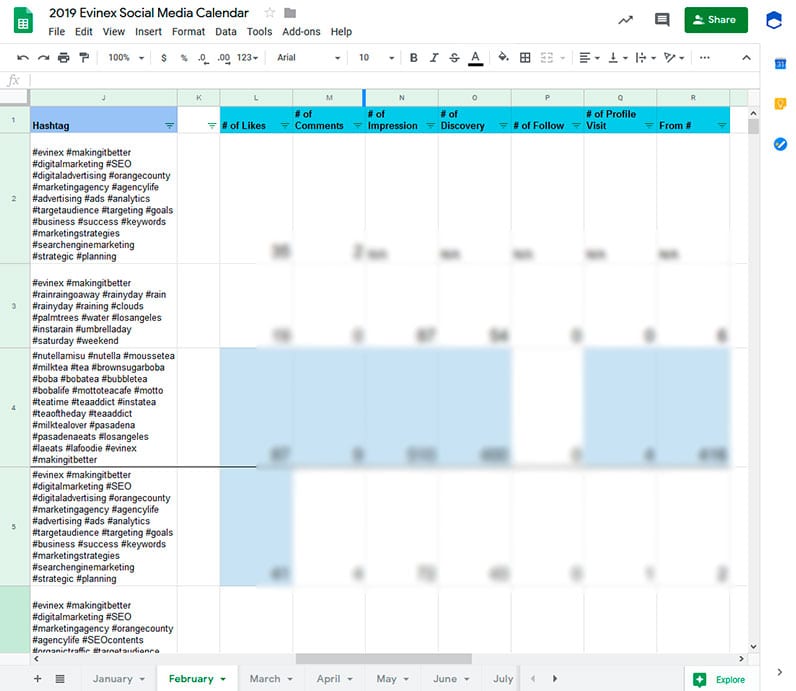The image size is (796, 691).
Task: Open the all sheets list icon
Action: (x=60, y=679)
